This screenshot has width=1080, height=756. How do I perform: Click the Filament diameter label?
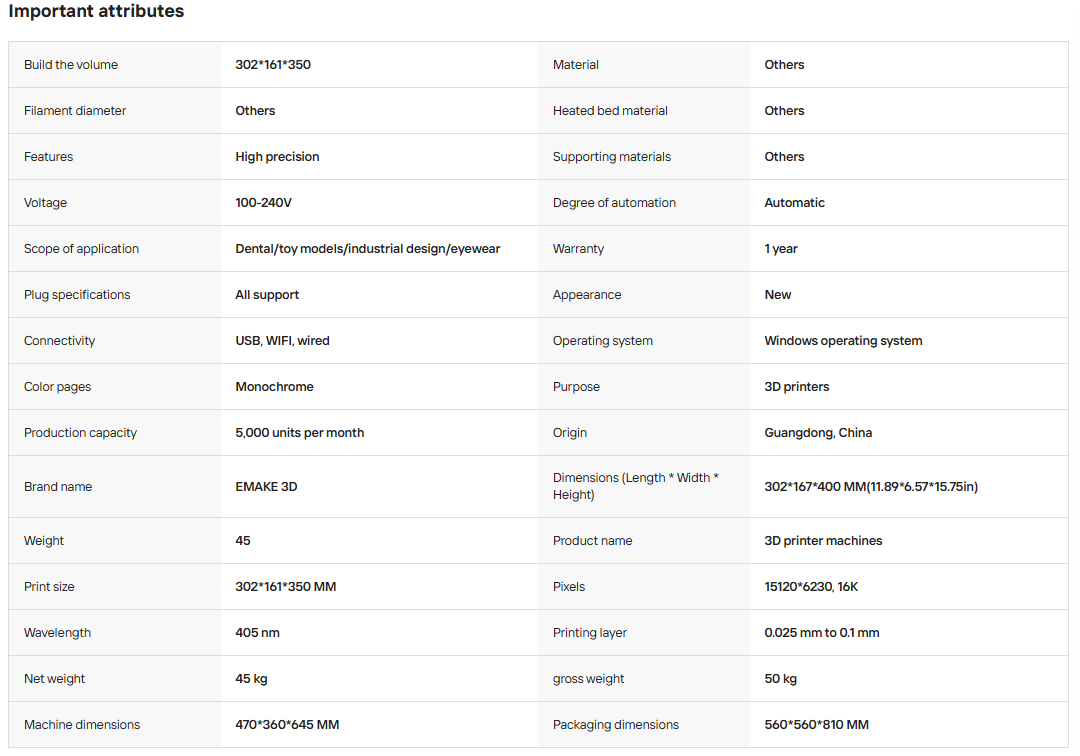75,111
